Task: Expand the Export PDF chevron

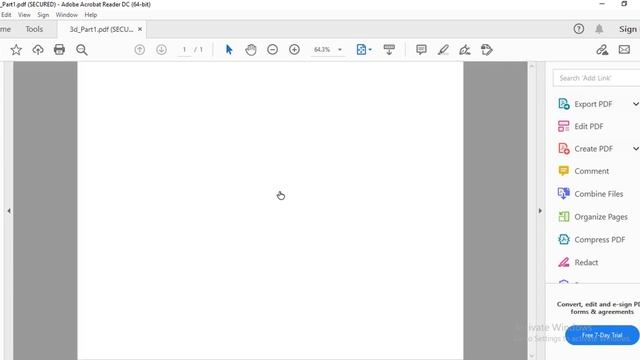Action: tap(636, 104)
